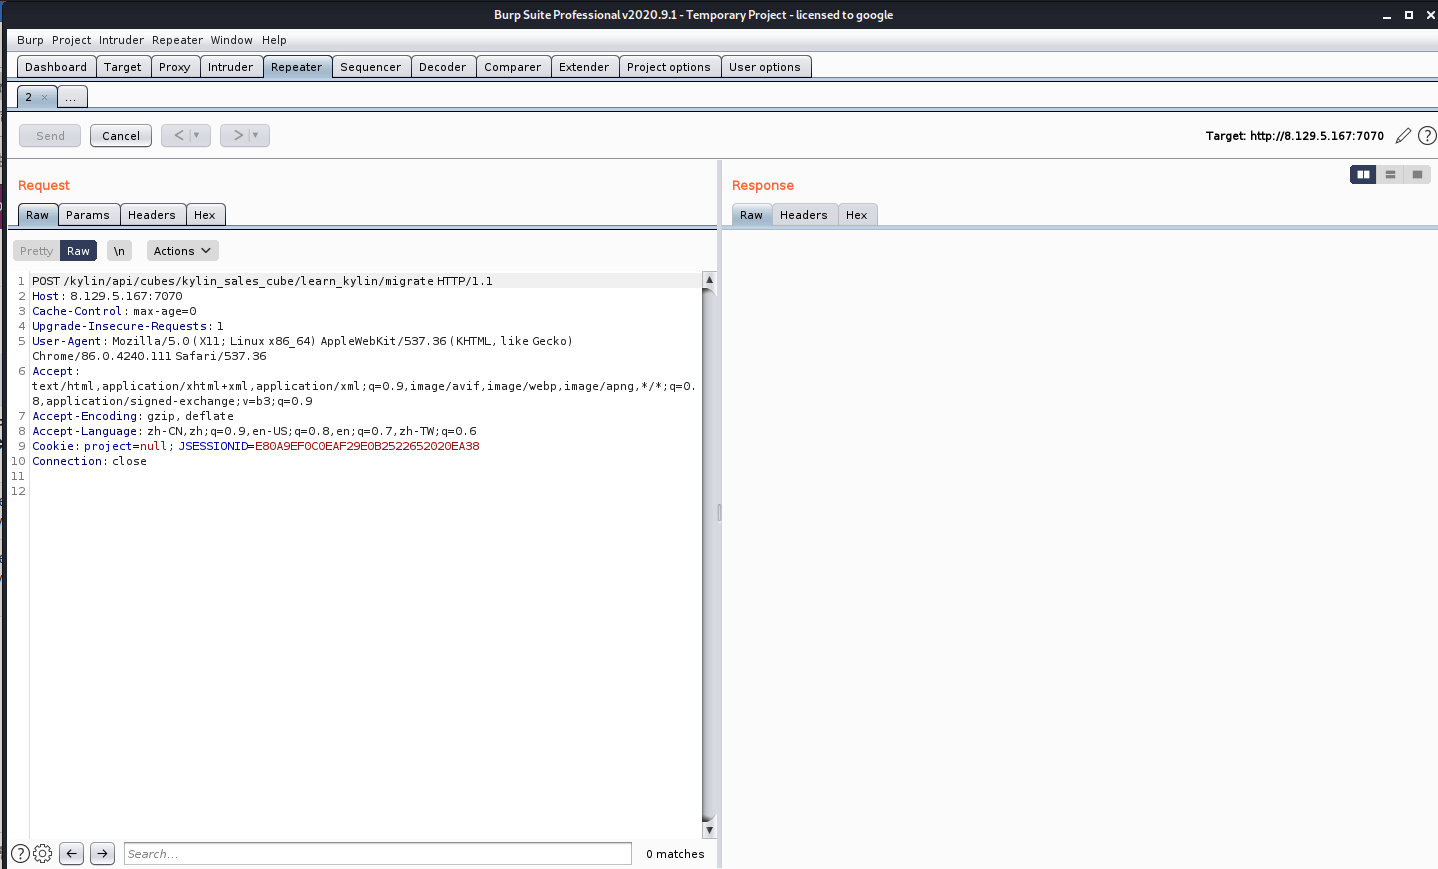Open the Actions dropdown menu
This screenshot has height=869, width=1438.
182,251
